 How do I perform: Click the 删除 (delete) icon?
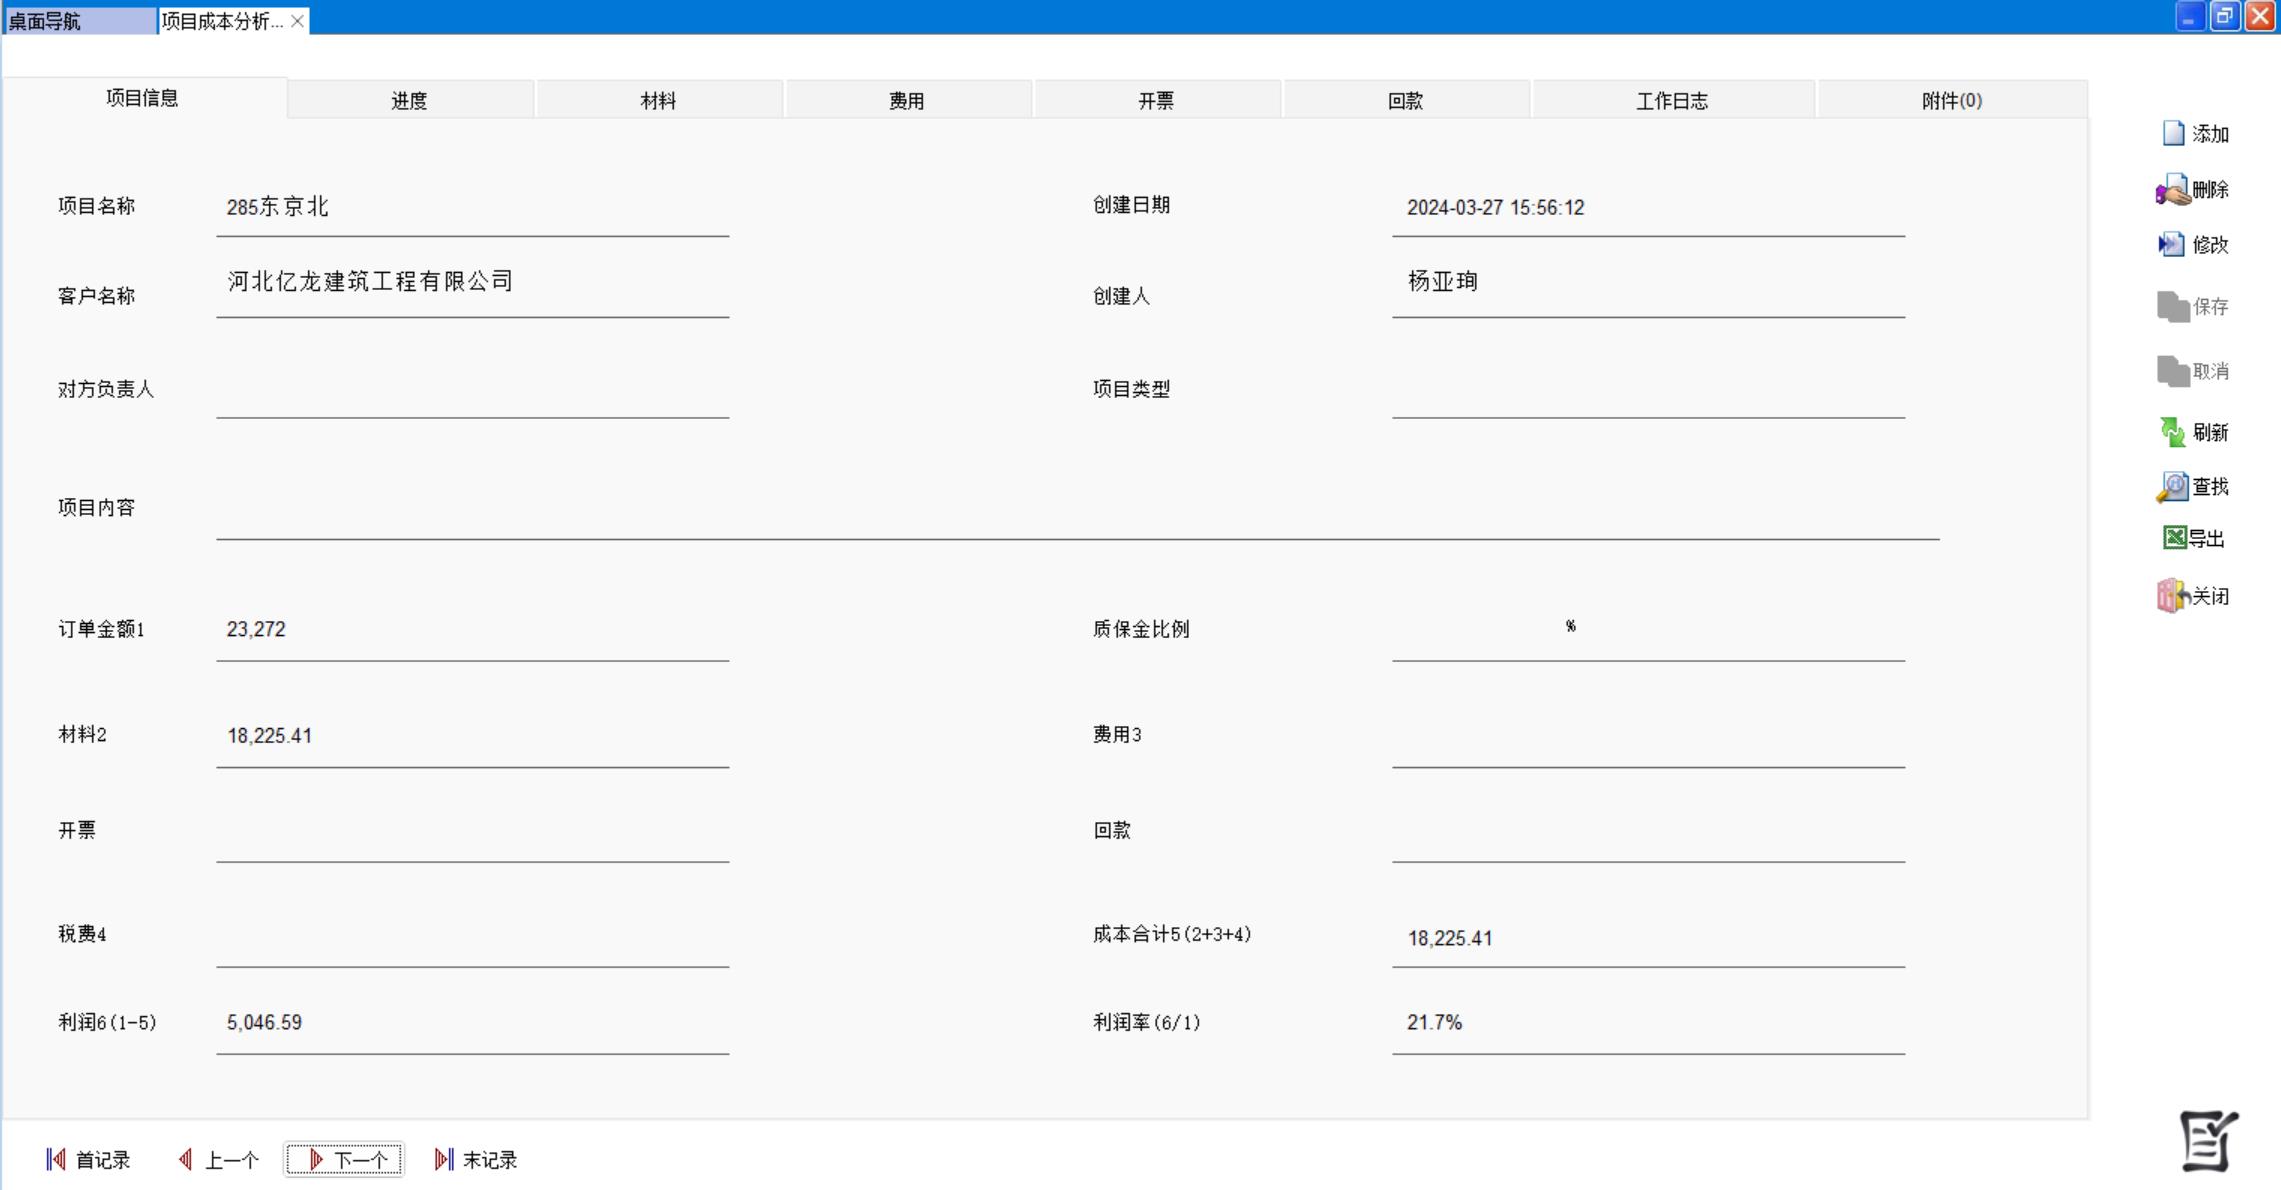point(2173,190)
